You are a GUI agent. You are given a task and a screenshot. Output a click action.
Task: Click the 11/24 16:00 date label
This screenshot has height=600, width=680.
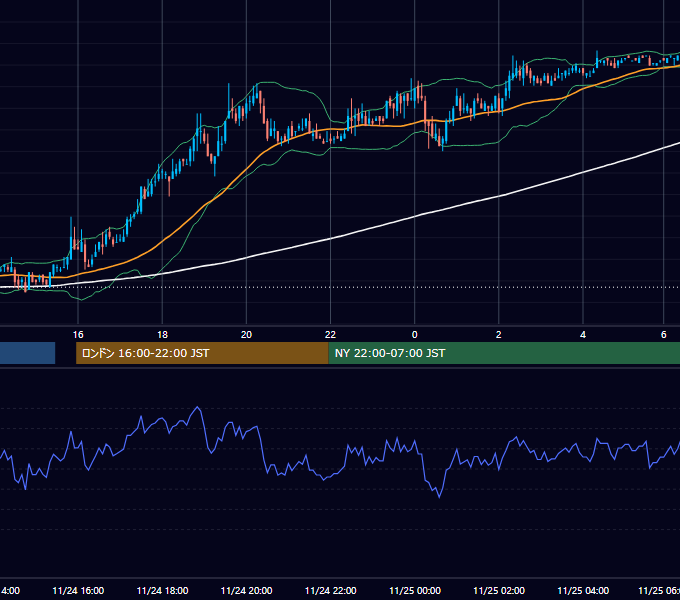[78, 591]
